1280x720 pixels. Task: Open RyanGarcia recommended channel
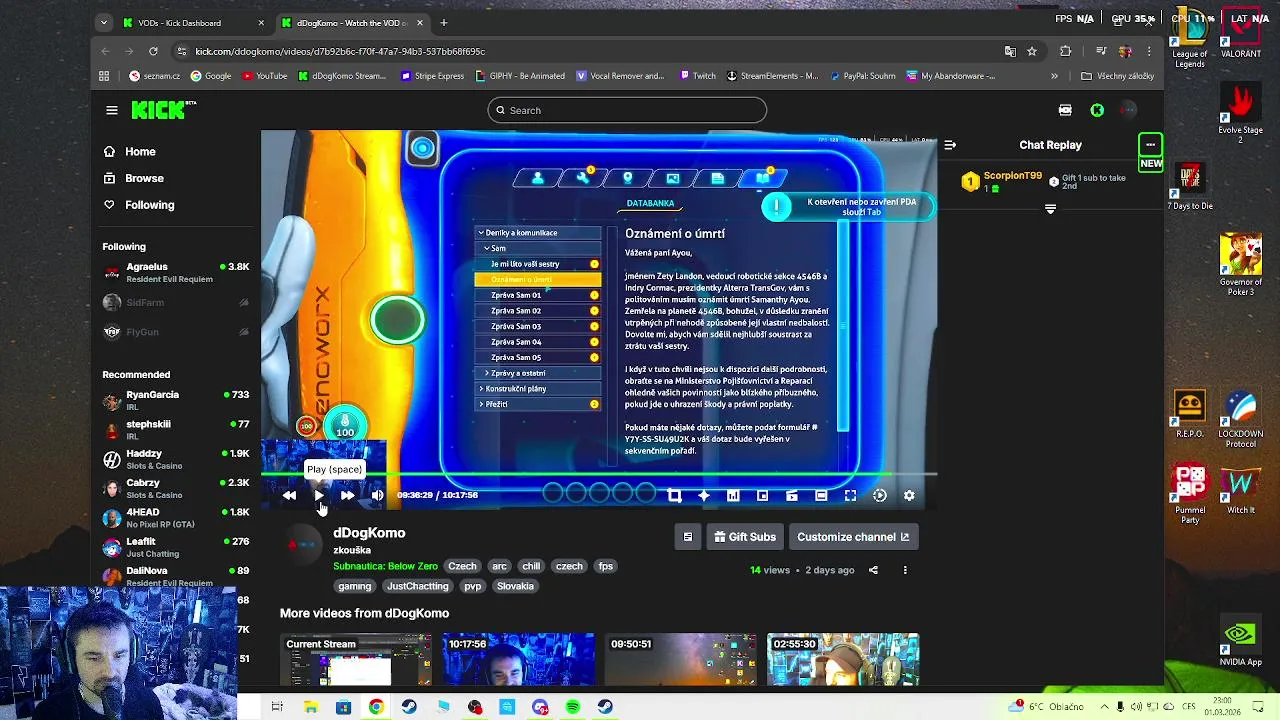(175, 400)
